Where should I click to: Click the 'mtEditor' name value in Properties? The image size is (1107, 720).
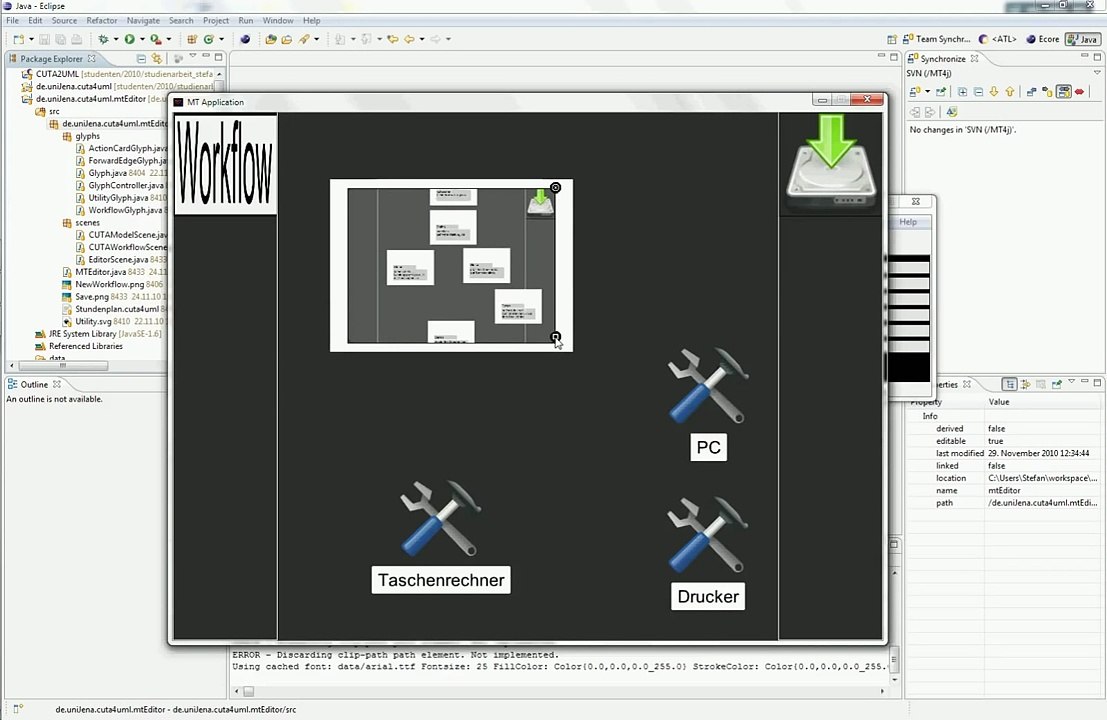pos(1004,491)
